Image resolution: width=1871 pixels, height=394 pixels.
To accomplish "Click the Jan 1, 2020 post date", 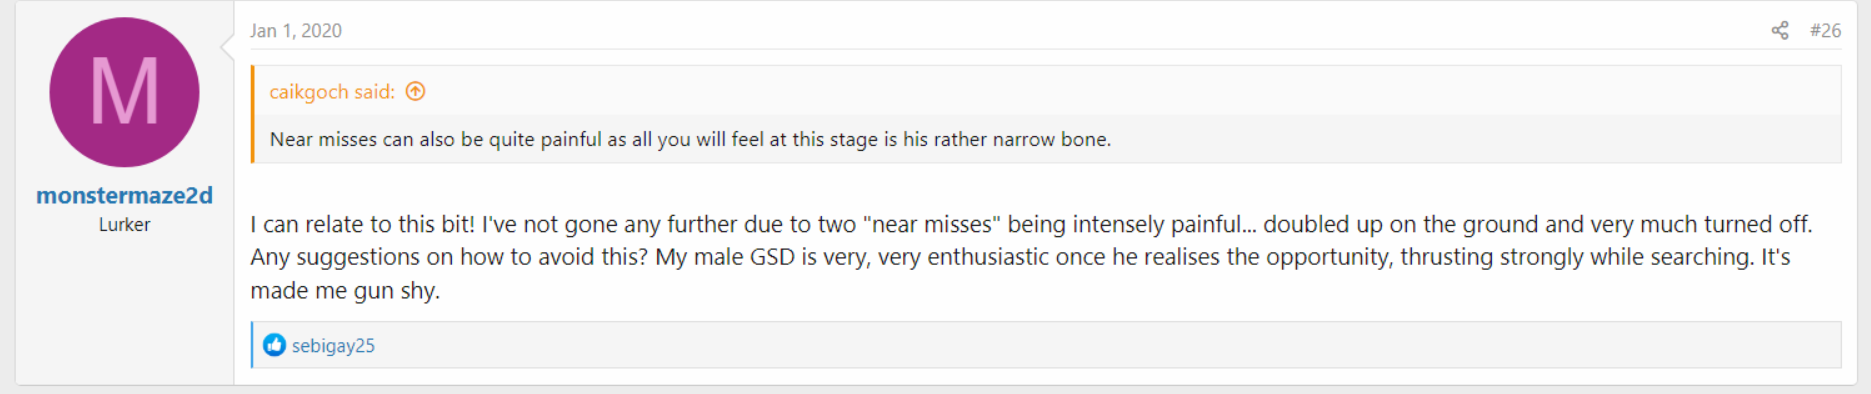I will point(296,31).
